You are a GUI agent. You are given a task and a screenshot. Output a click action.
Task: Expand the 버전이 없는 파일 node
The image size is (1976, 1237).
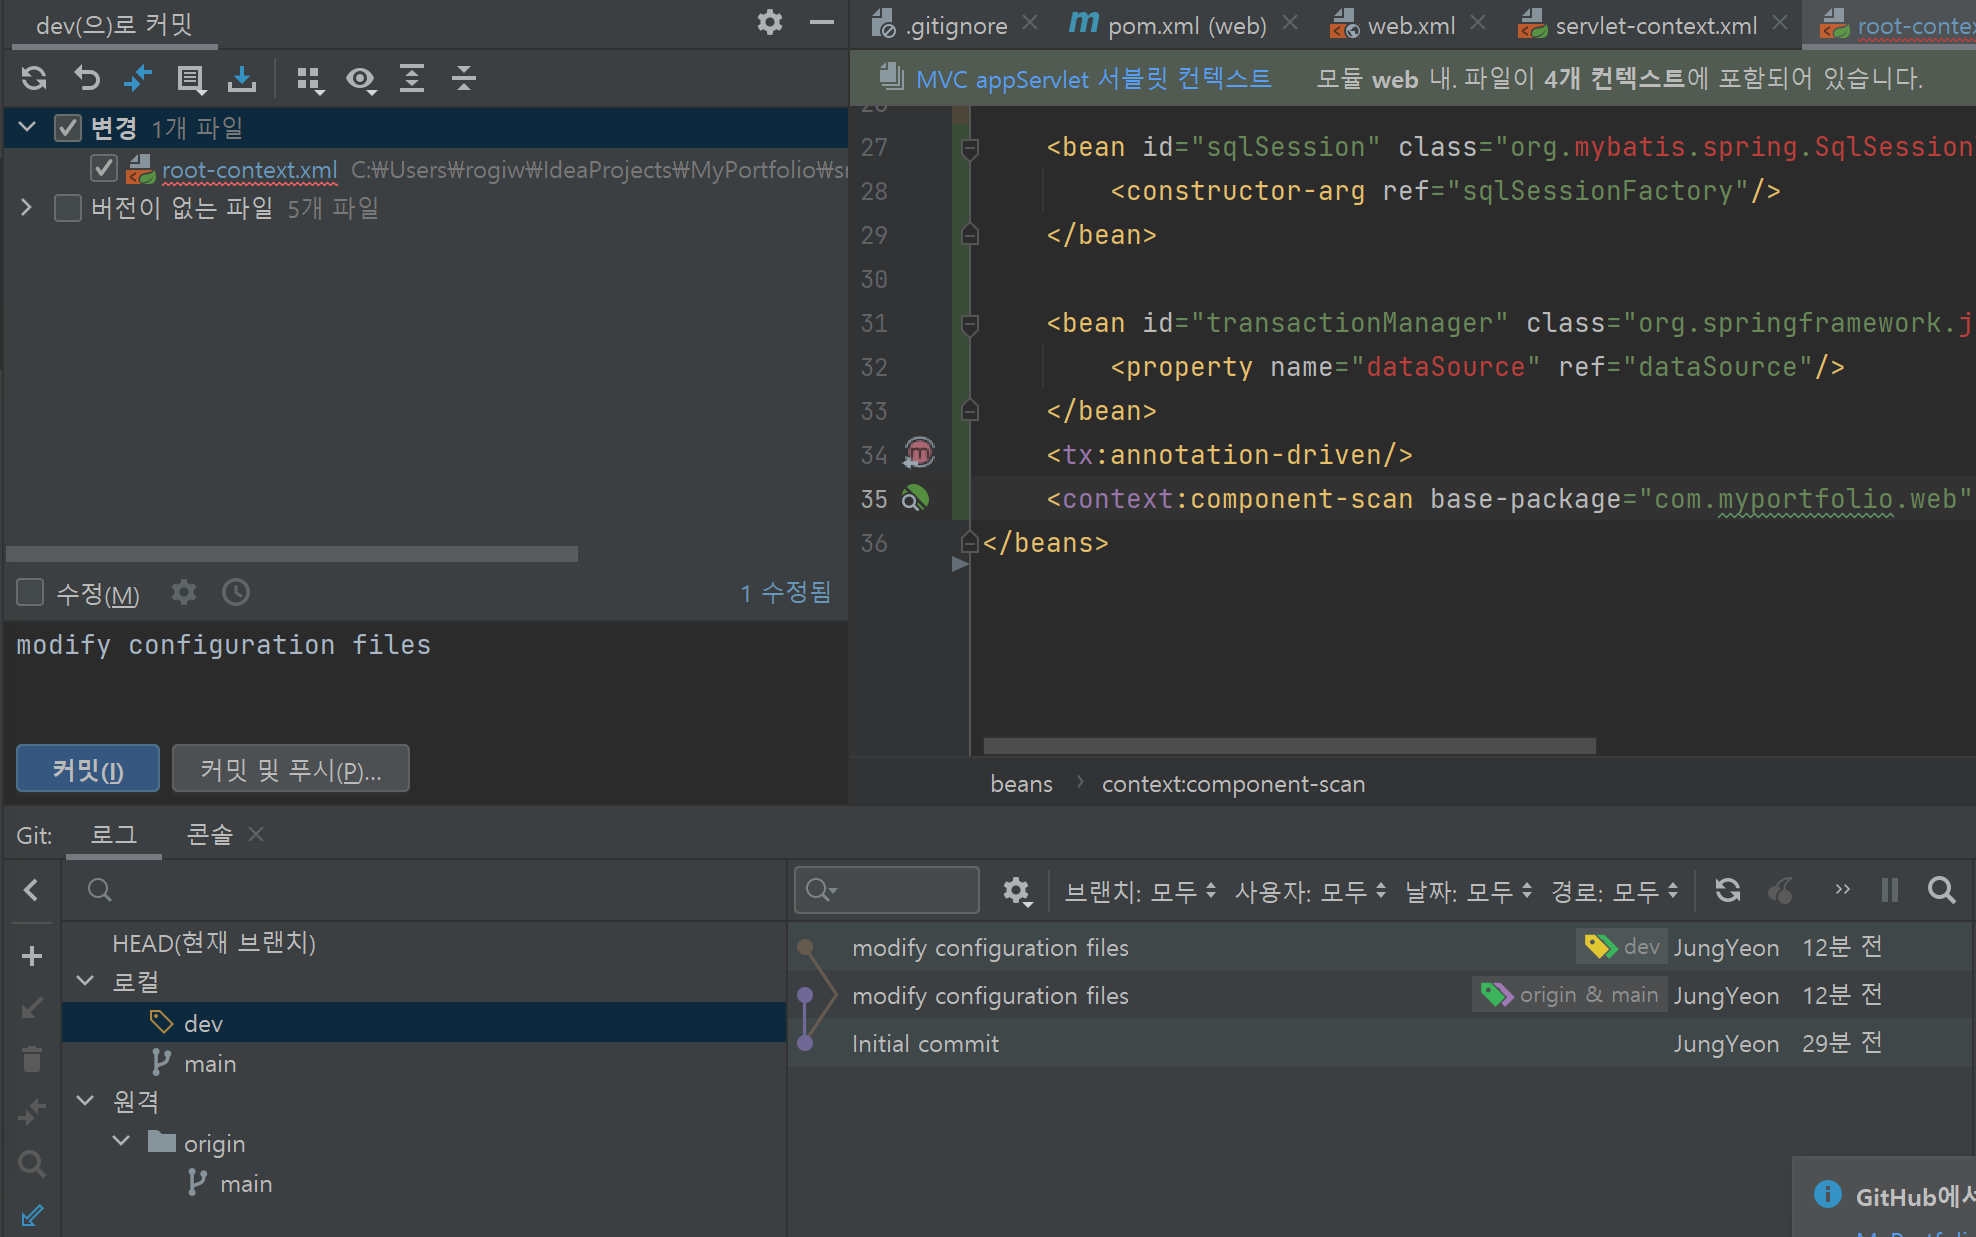27,208
